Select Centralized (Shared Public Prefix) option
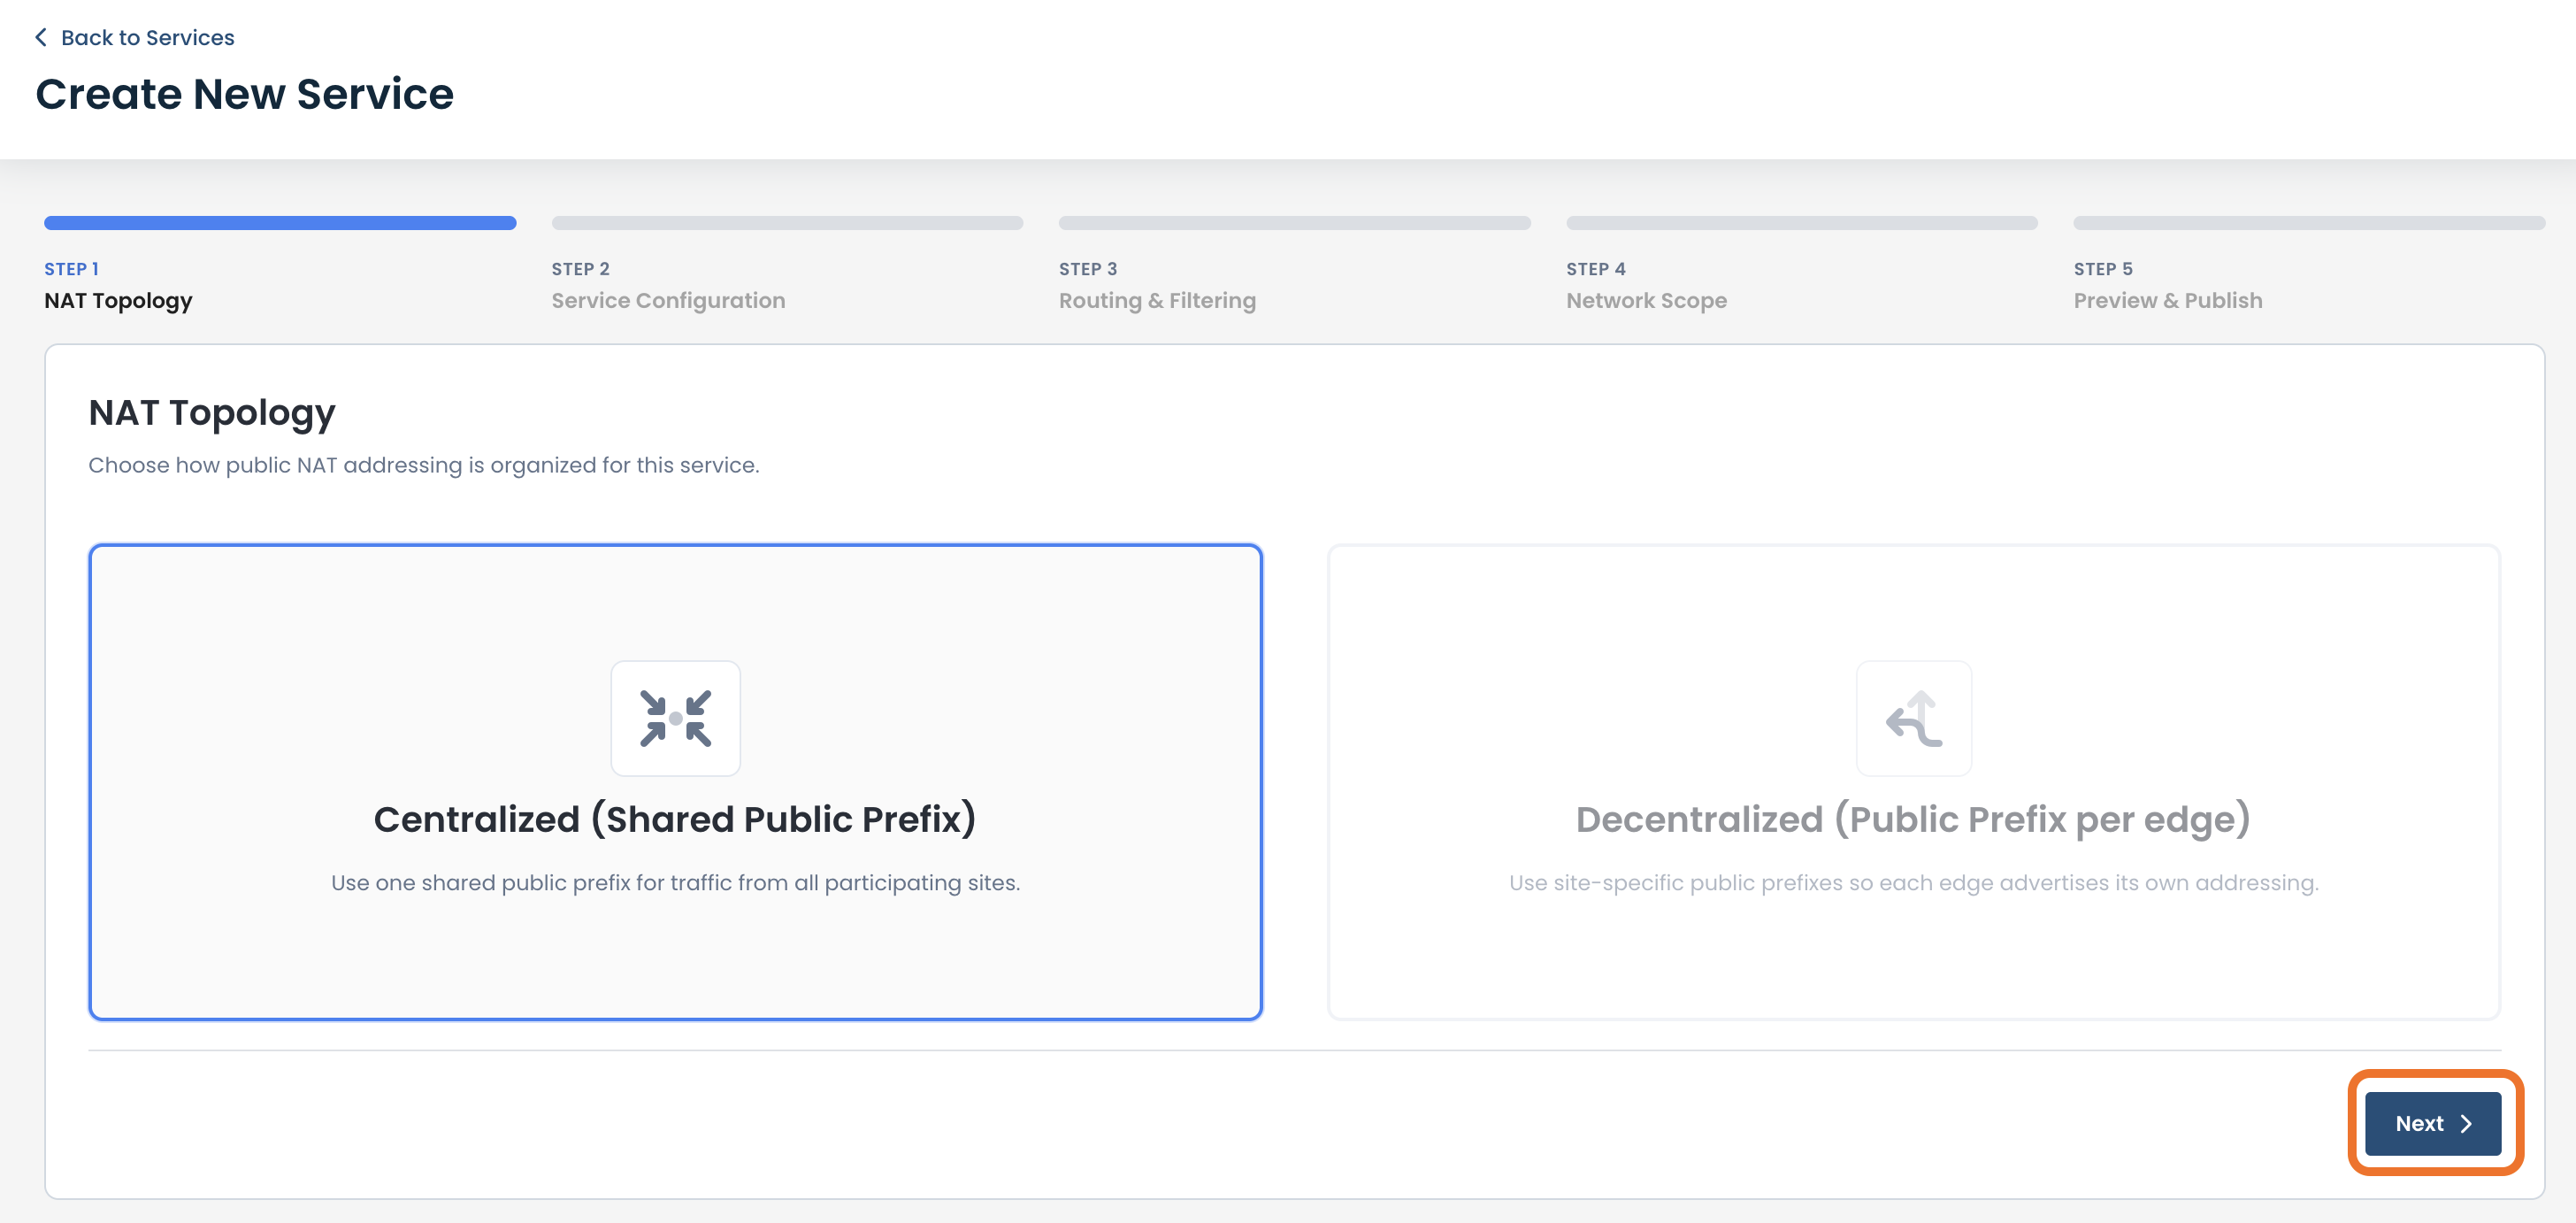The height and width of the screenshot is (1223, 2576). click(x=676, y=782)
